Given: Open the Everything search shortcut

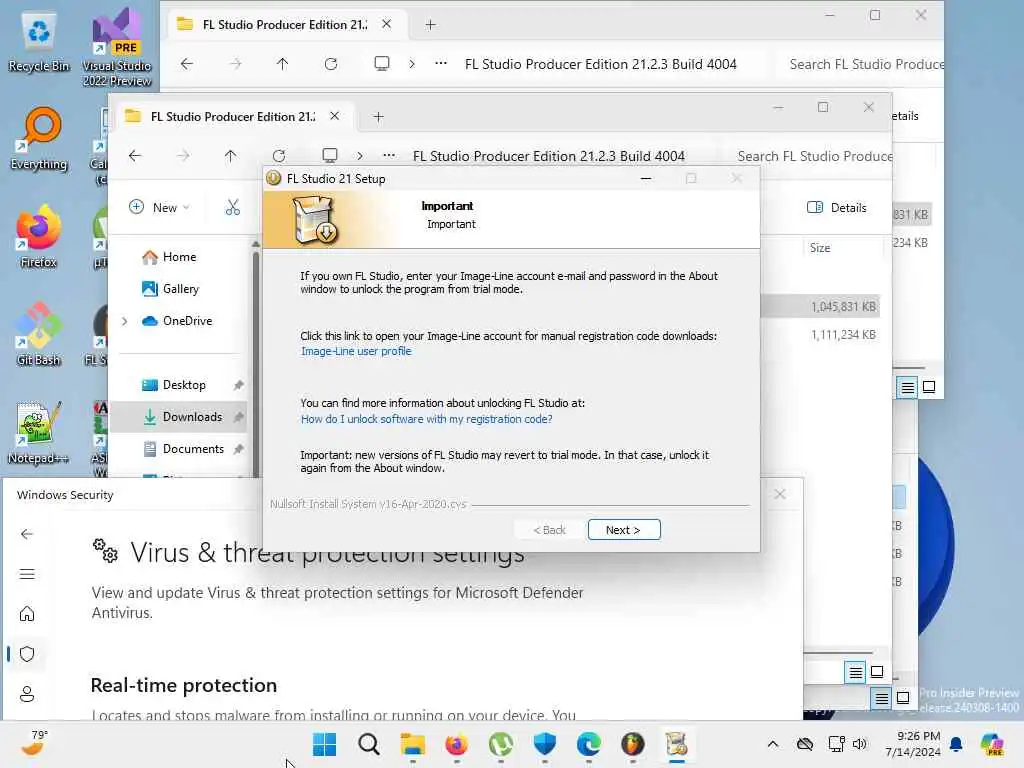Looking at the screenshot, I should tap(39, 138).
